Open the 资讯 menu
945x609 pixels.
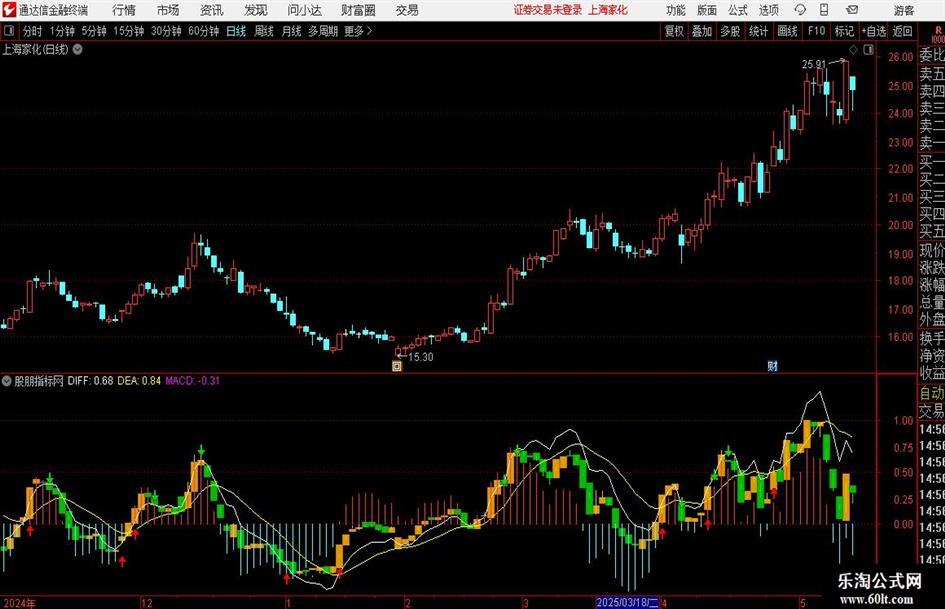[212, 10]
